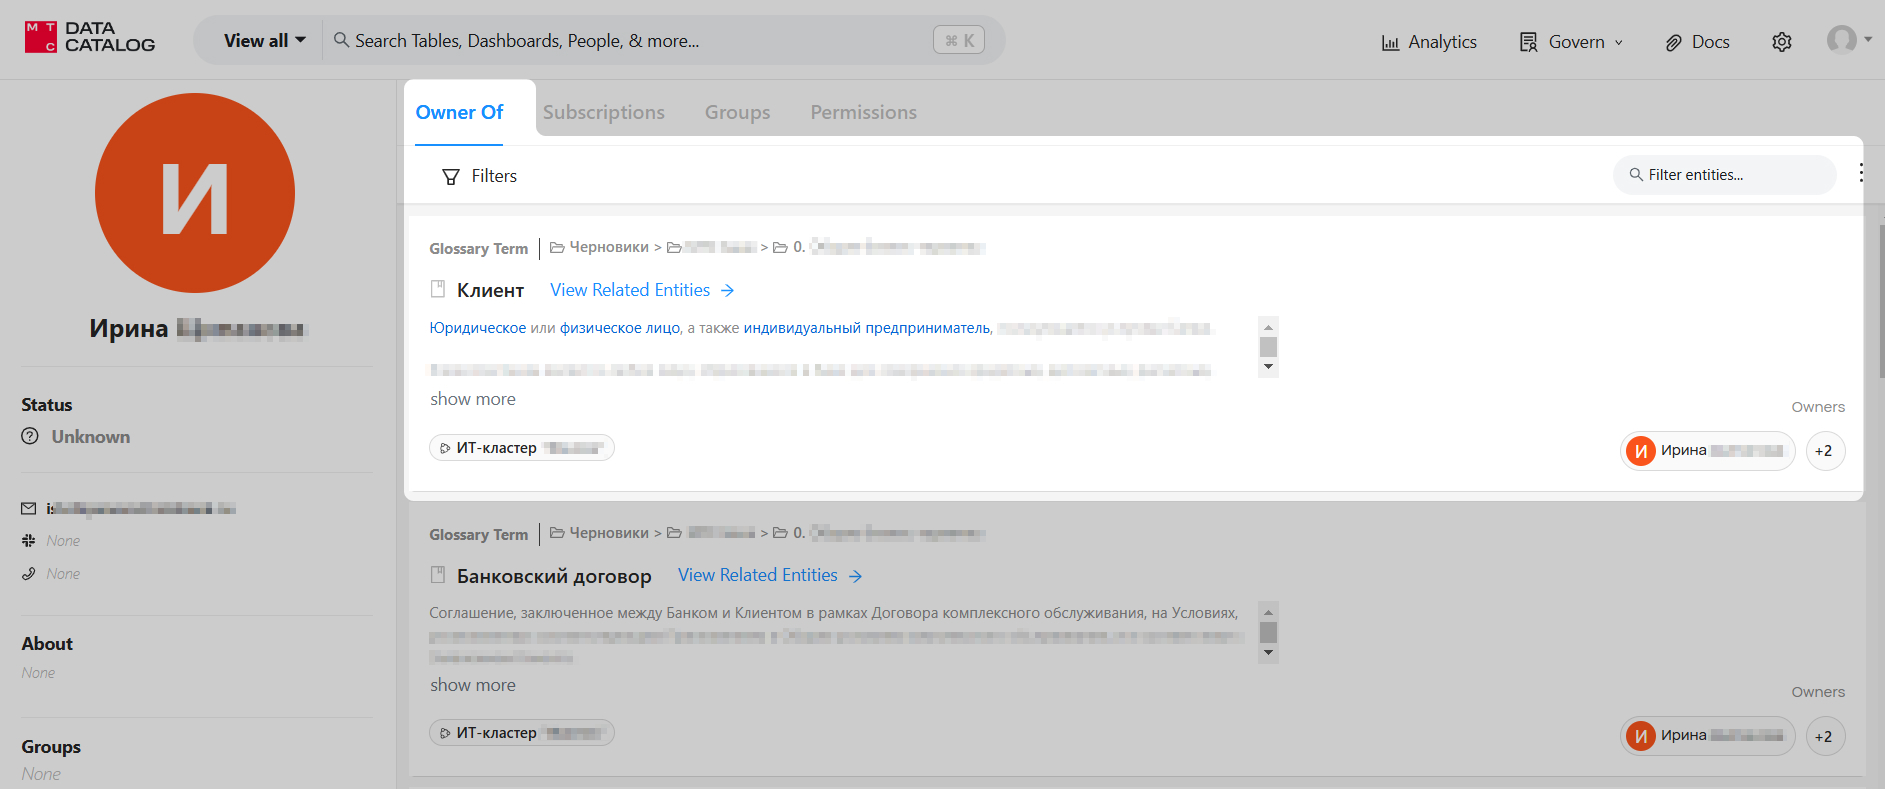This screenshot has width=1885, height=789.
Task: Open the user profile avatar dropdown
Action: coord(1848,40)
